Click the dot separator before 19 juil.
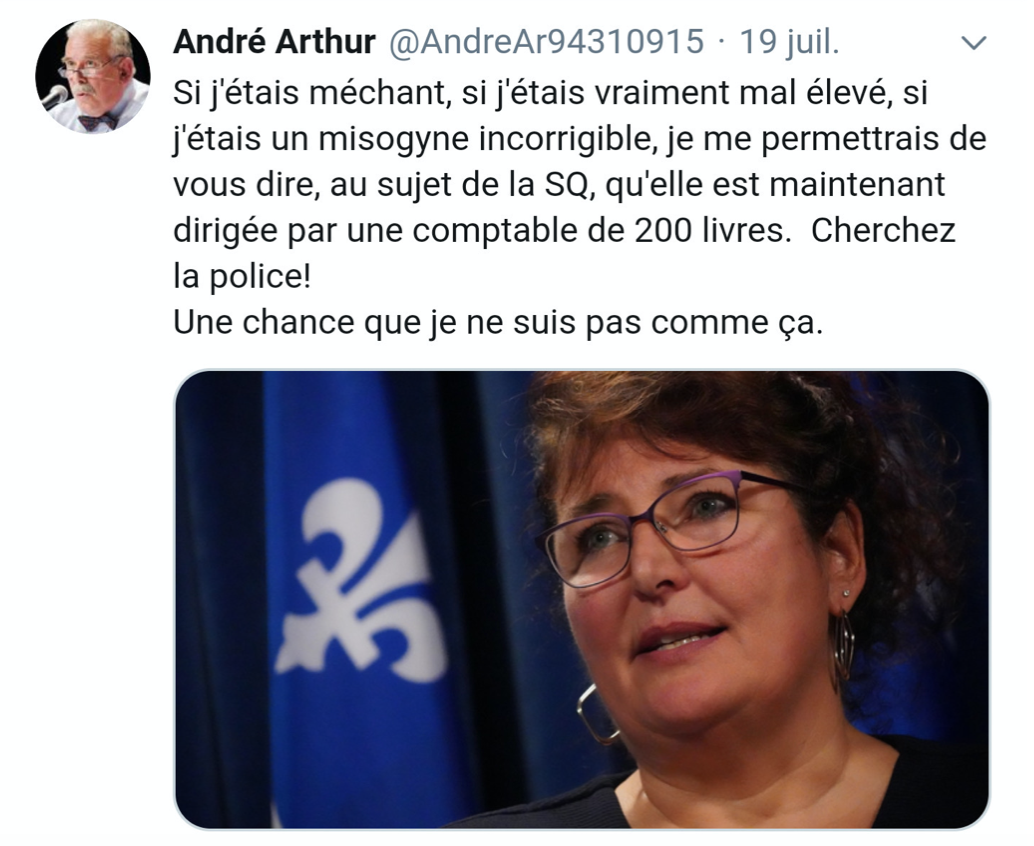The width and height of the screenshot is (1034, 846). (722, 44)
